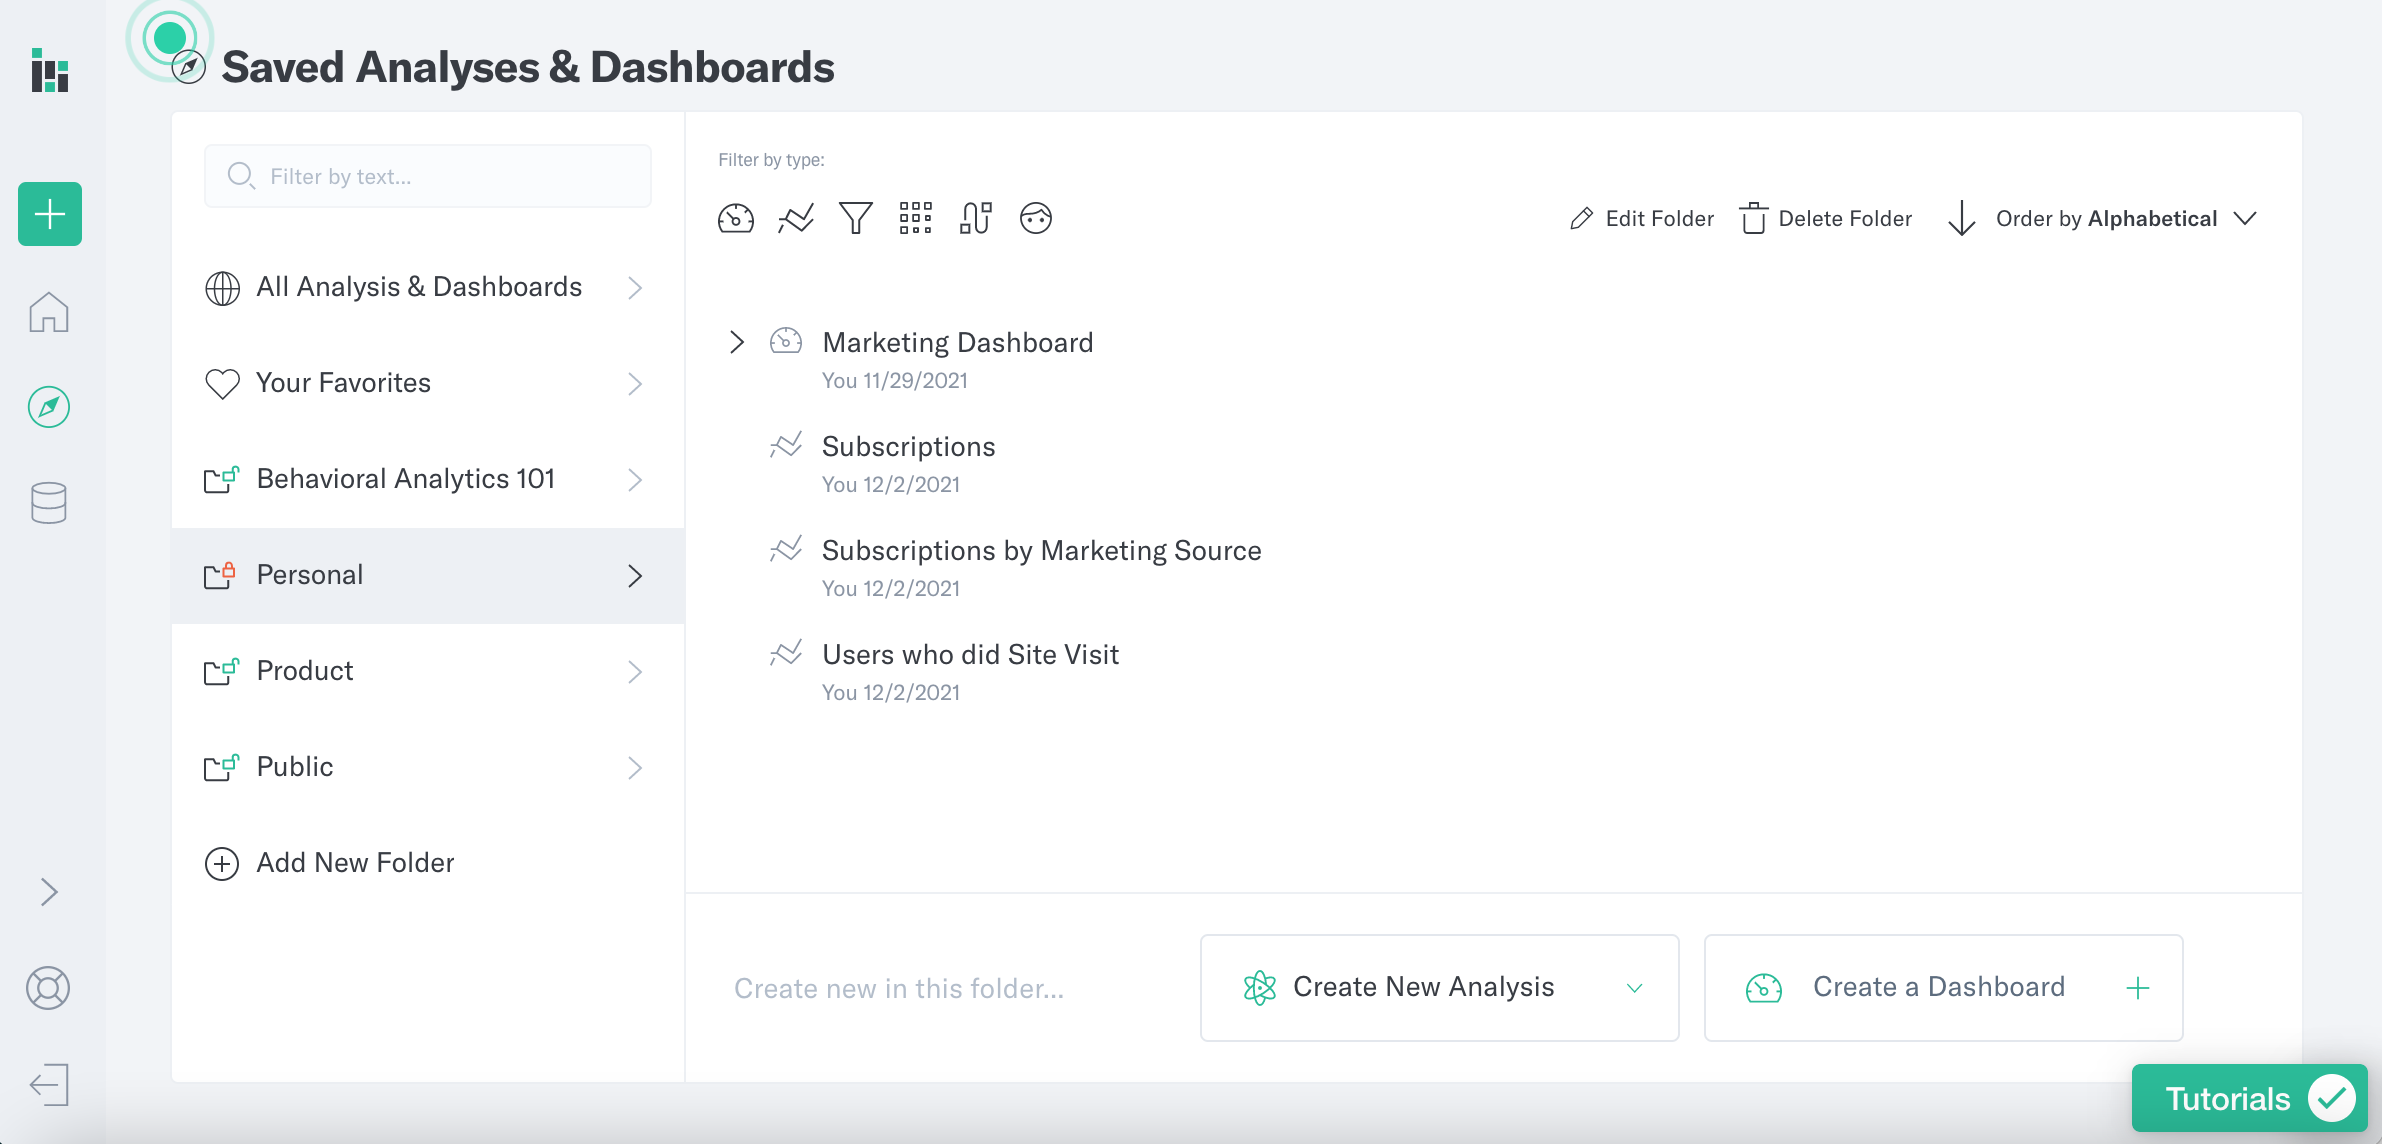Click chevron next to Product
This screenshot has height=1144, width=2382.
(x=635, y=672)
